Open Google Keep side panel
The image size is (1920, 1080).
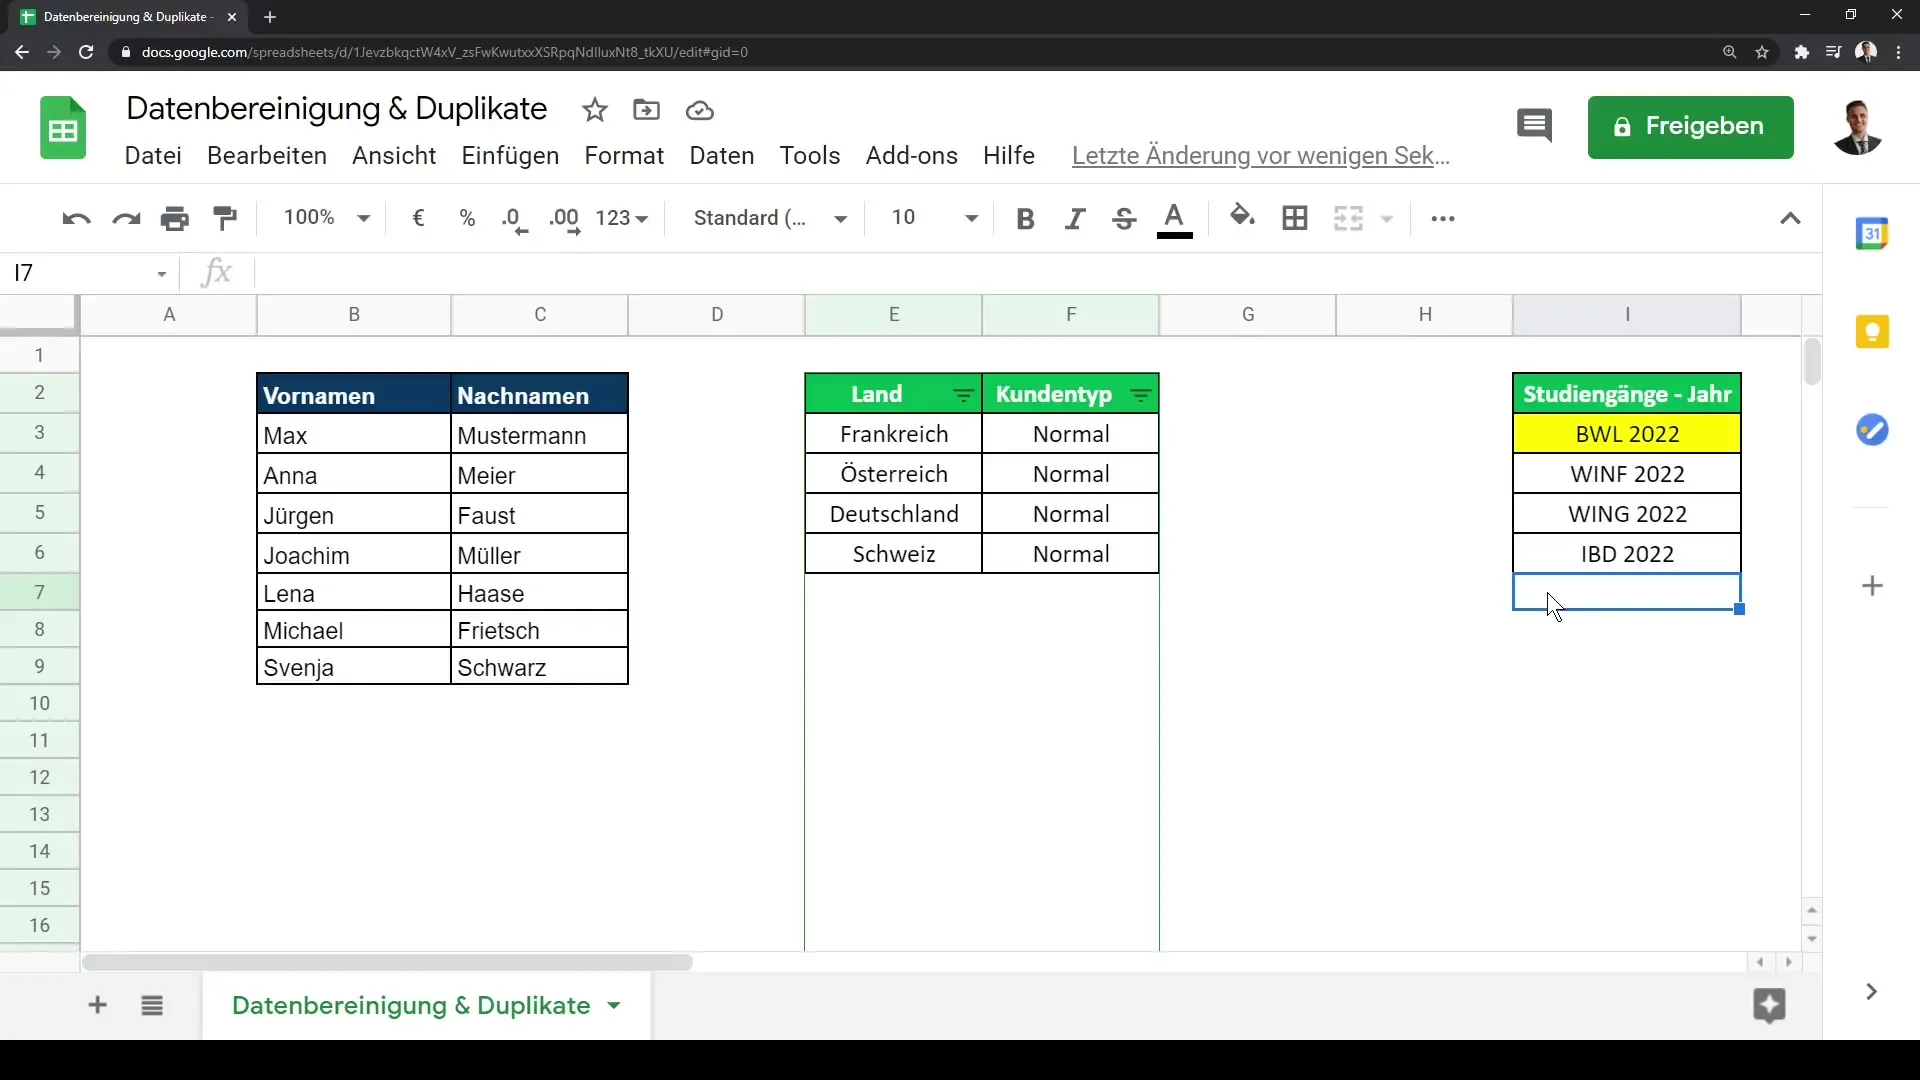click(x=1872, y=332)
